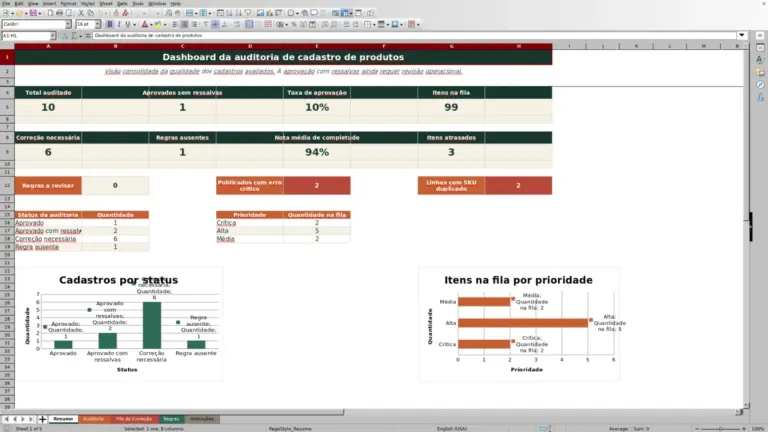Open the Format menu
The width and height of the screenshot is (768, 432).
68,3
